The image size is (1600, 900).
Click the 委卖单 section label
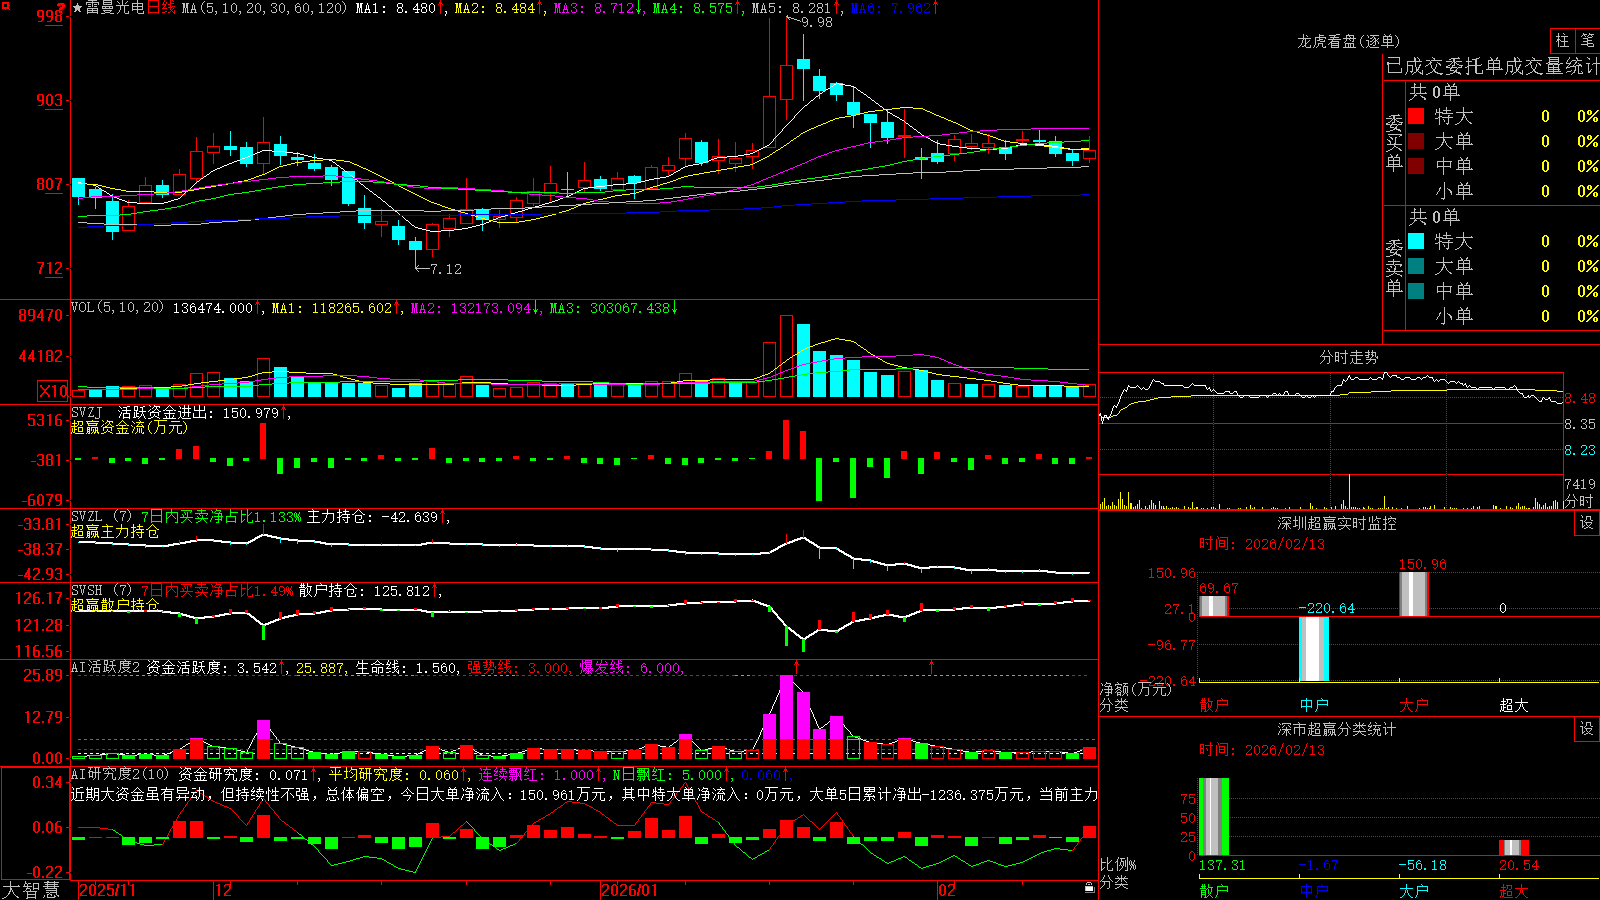(x=1394, y=268)
